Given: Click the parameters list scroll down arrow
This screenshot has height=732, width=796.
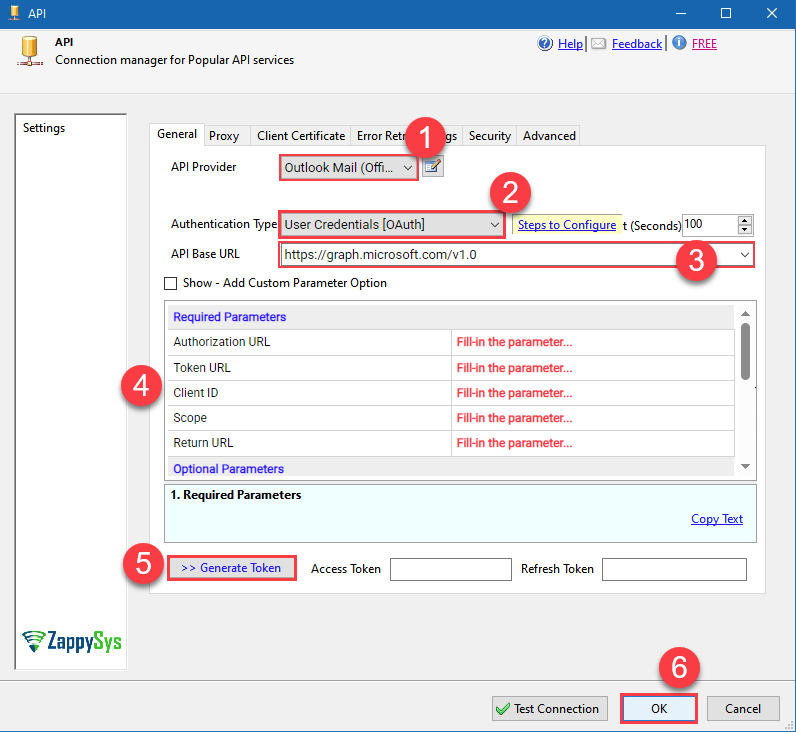Looking at the screenshot, I should click(x=745, y=466).
